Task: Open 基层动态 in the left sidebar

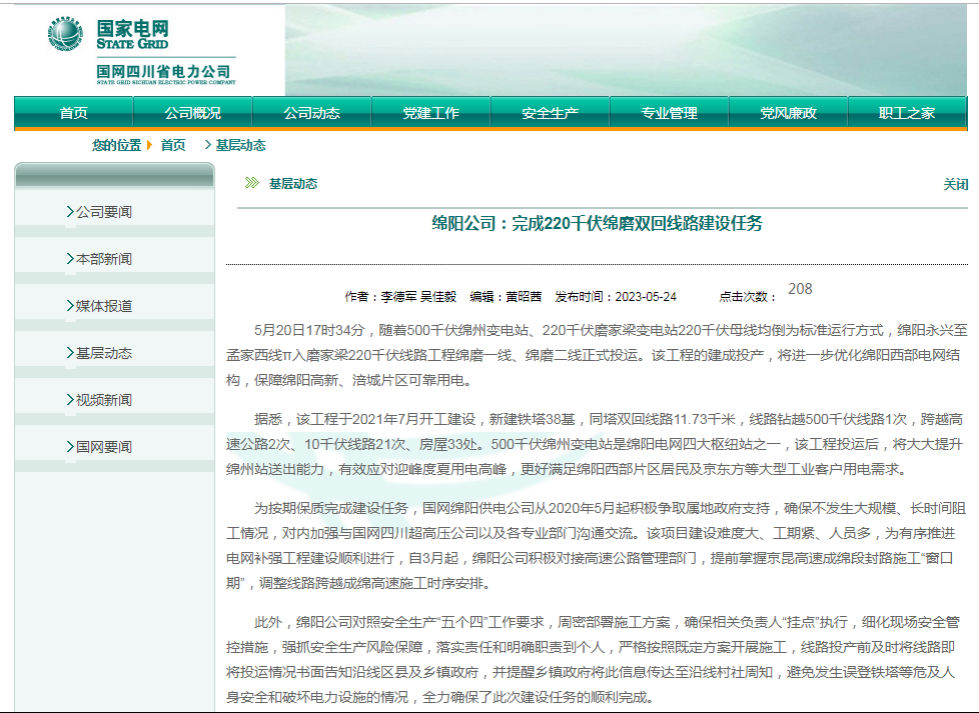Action: click(x=103, y=353)
